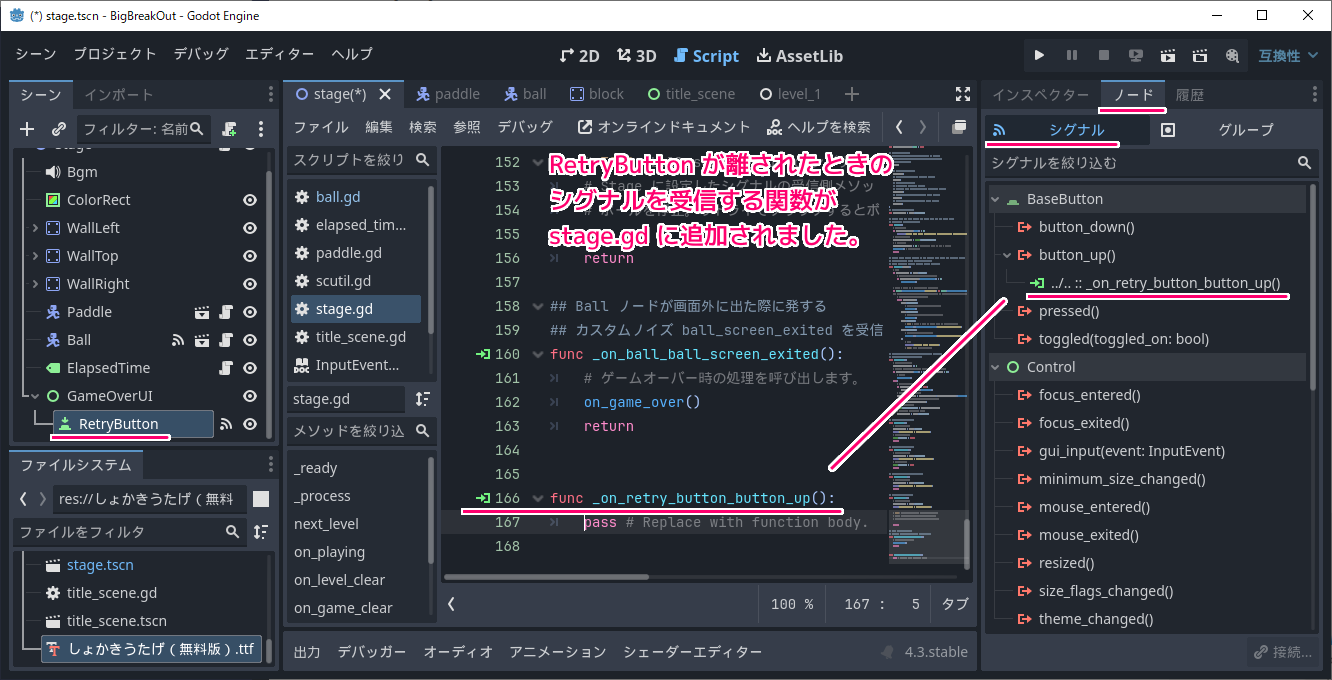Viewport: 1332px width, 680px height.
Task: Open the プロジェクト menu
Action: coord(115,54)
